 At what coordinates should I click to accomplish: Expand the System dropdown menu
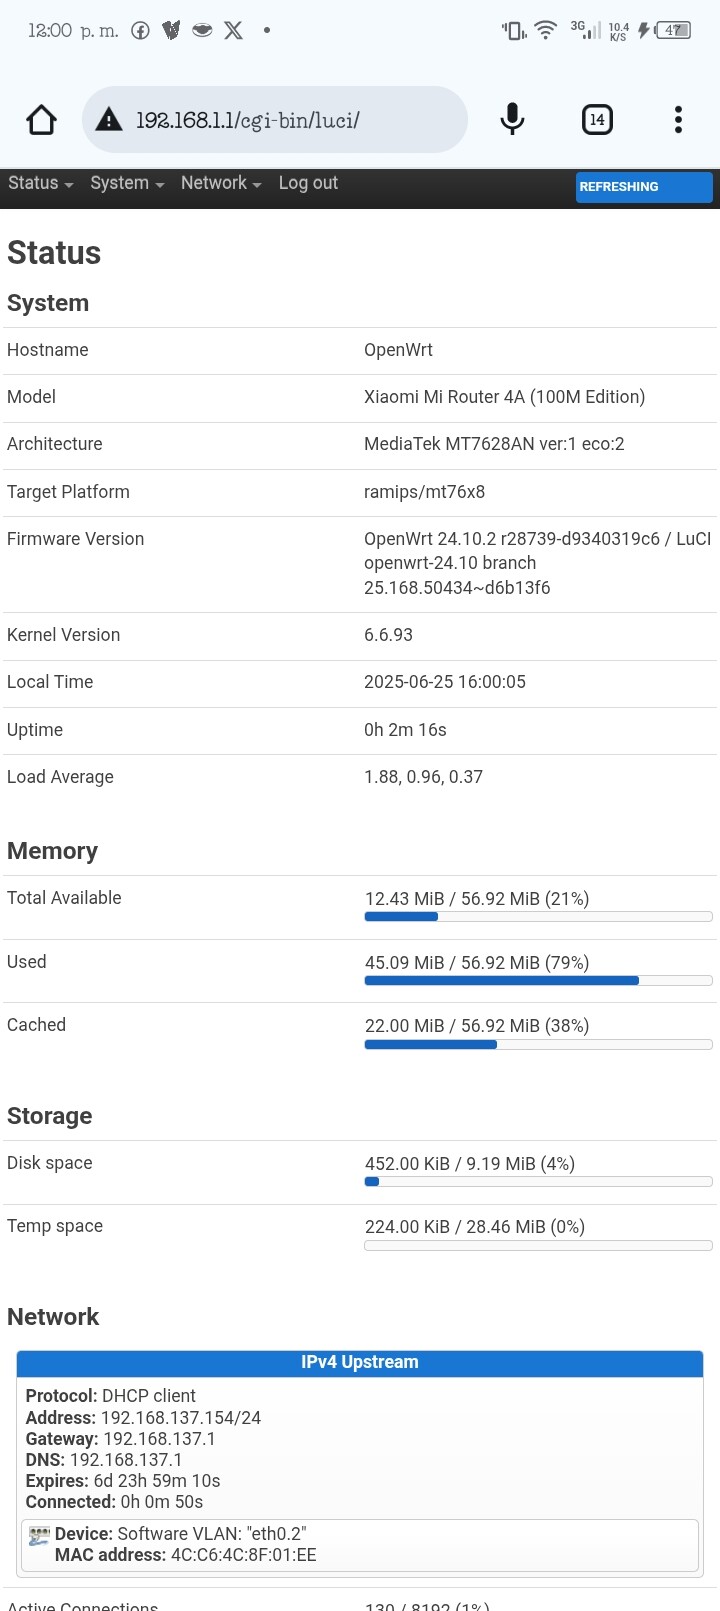[127, 183]
